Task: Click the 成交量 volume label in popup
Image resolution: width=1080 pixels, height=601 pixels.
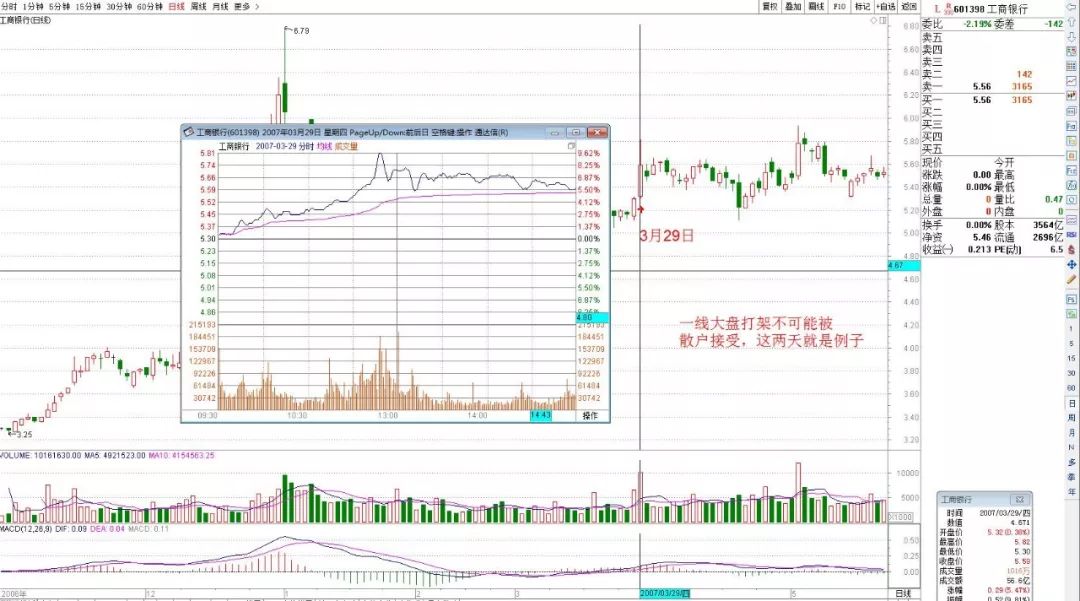Action: click(346, 147)
